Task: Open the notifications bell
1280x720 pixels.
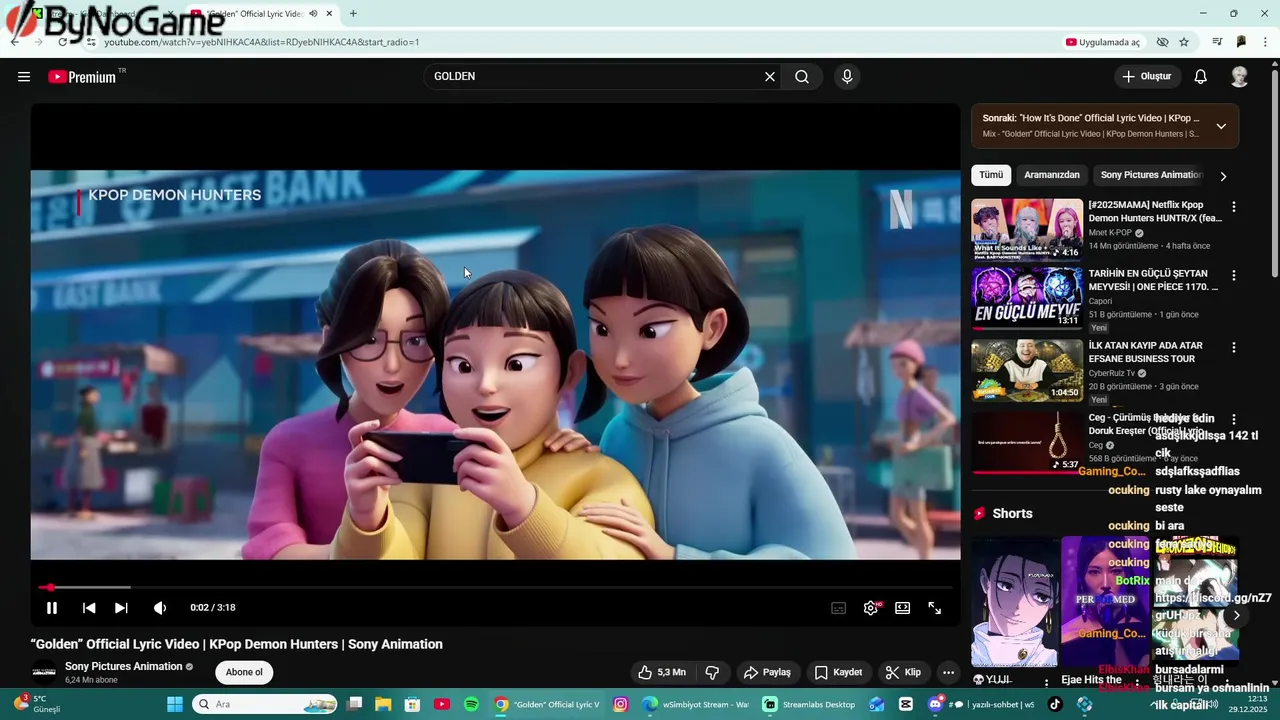Action: coord(1201,77)
